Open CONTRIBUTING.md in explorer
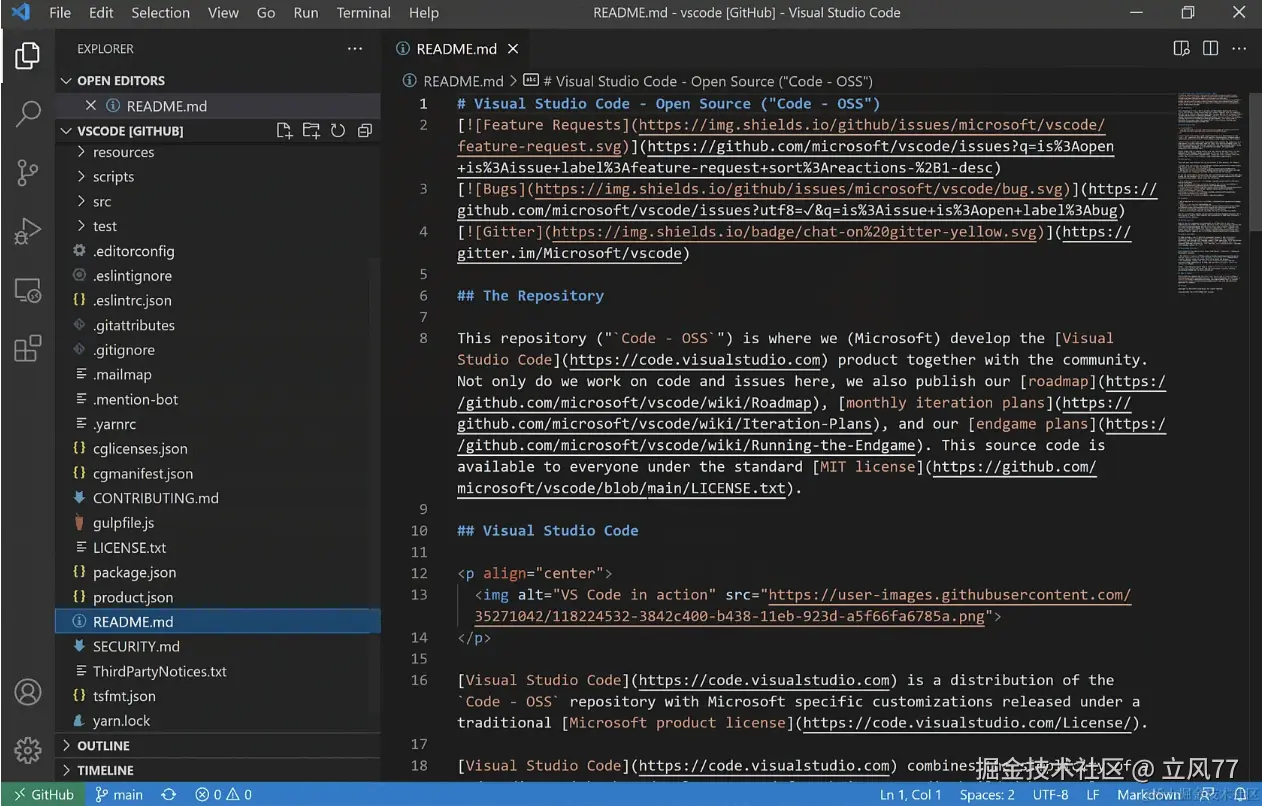 coord(218,498)
